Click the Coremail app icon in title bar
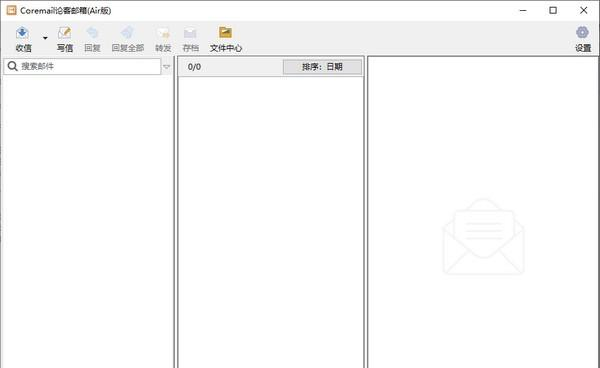600x368 pixels. [11, 10]
